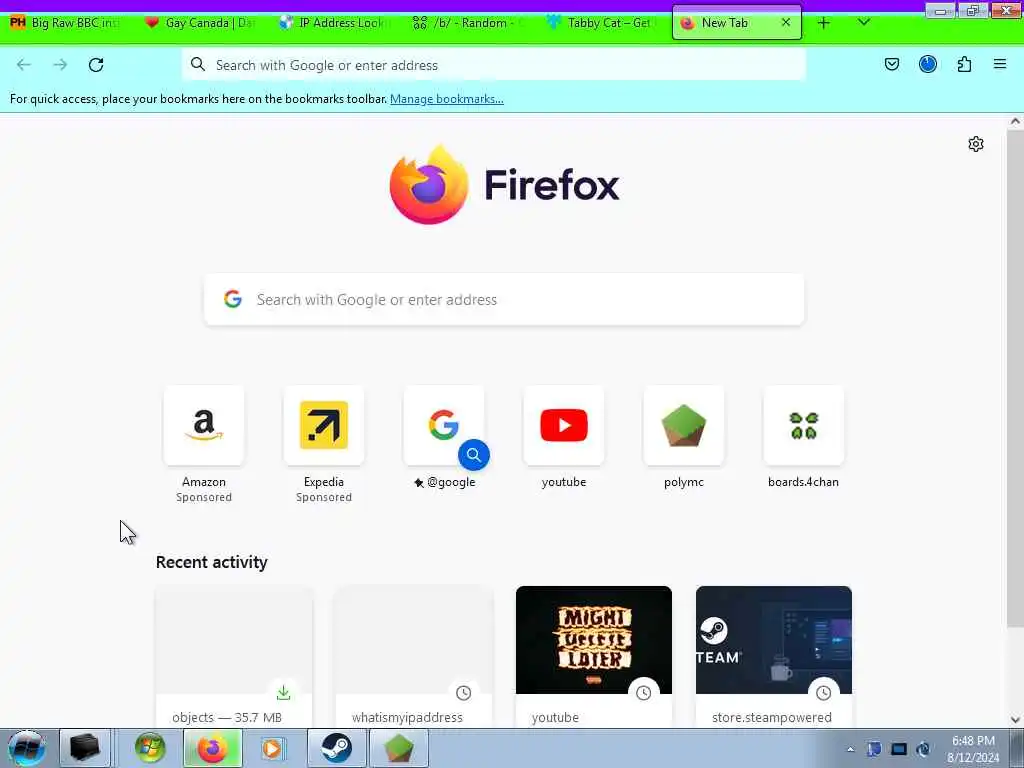Open the Extensions puzzle icon
Screen dimensions: 1024x768
coord(964,64)
